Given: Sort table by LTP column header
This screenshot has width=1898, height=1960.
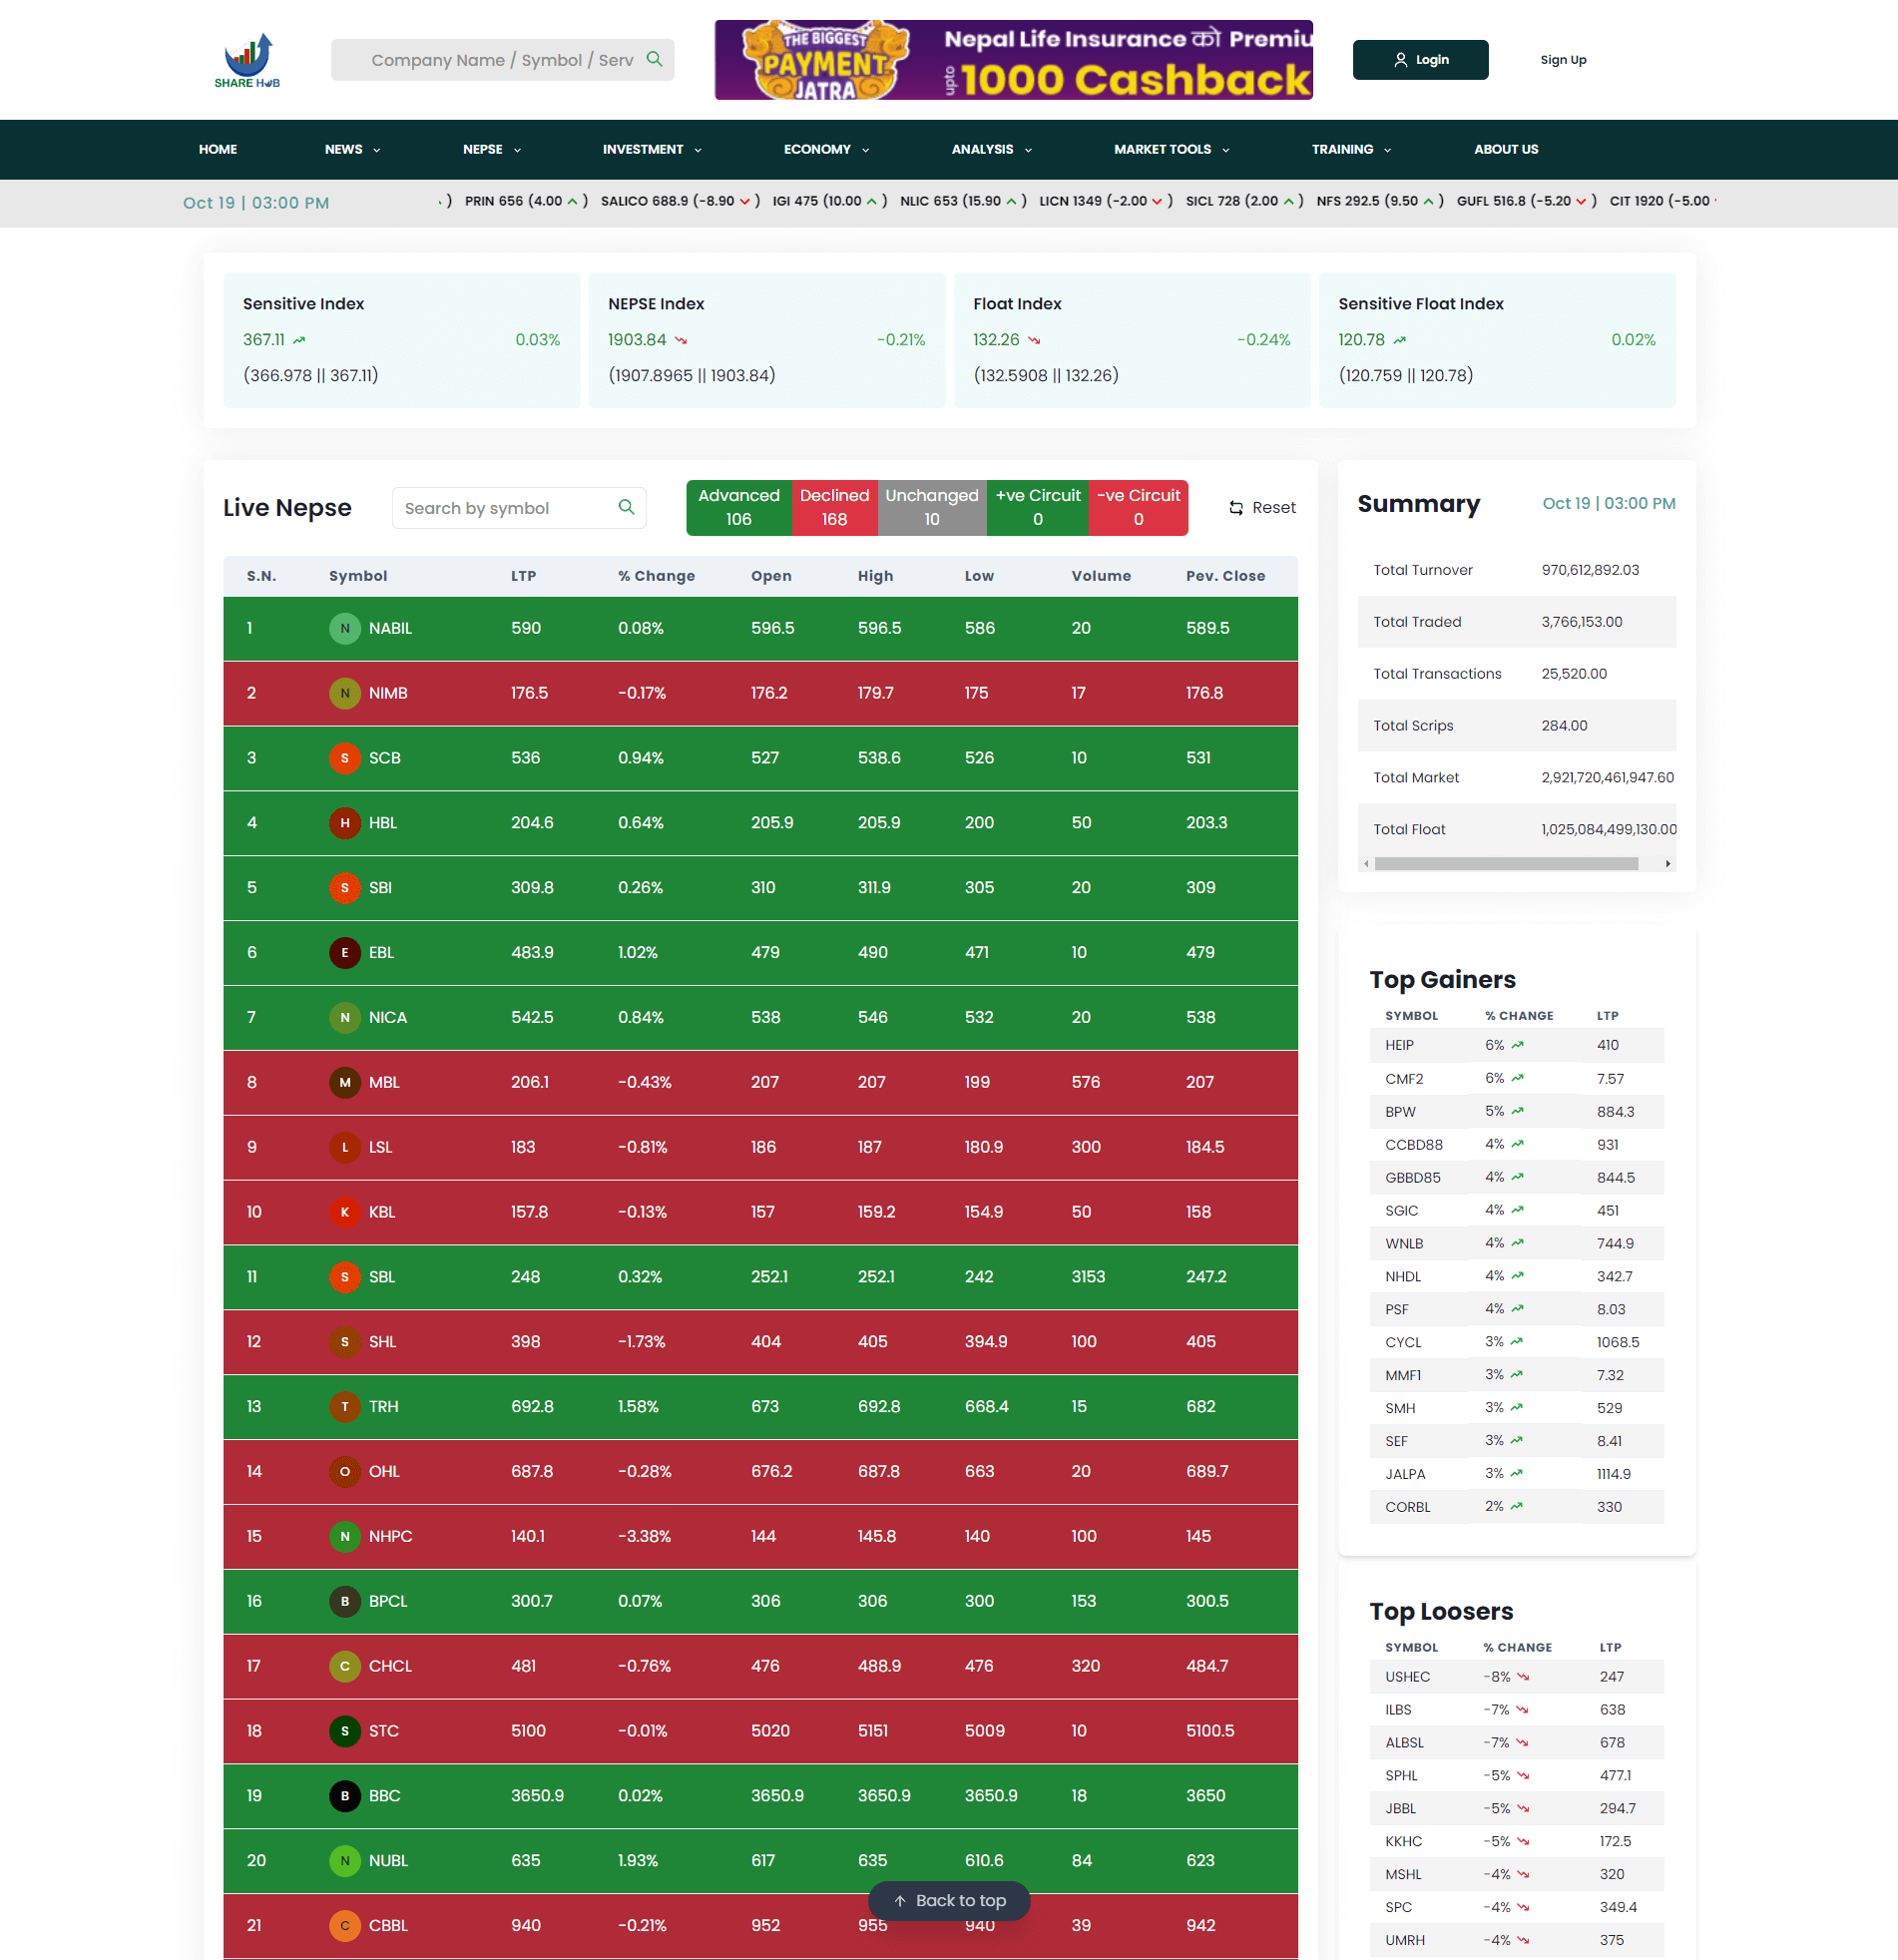Looking at the screenshot, I should click(523, 576).
